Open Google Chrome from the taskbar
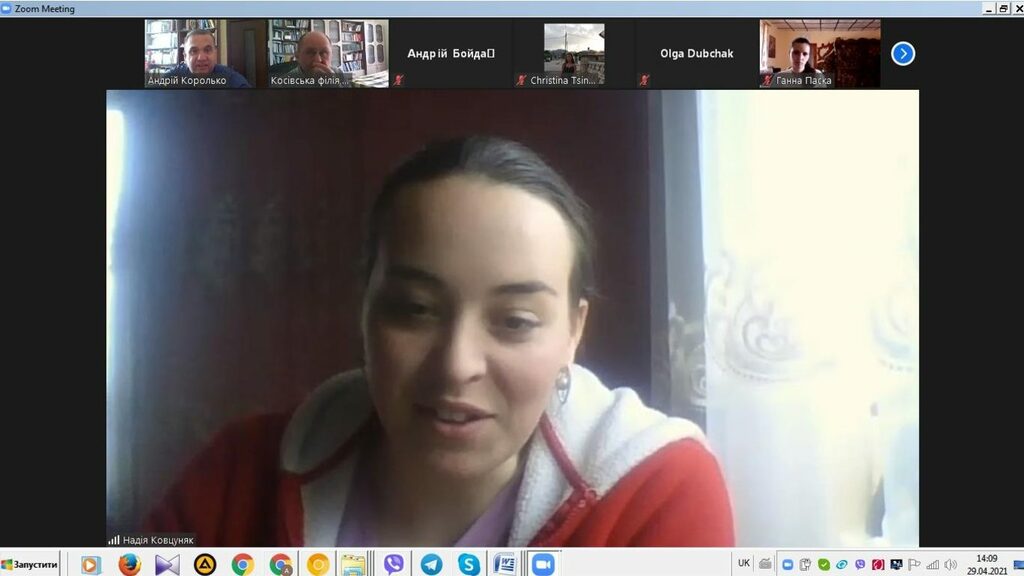 (x=243, y=564)
